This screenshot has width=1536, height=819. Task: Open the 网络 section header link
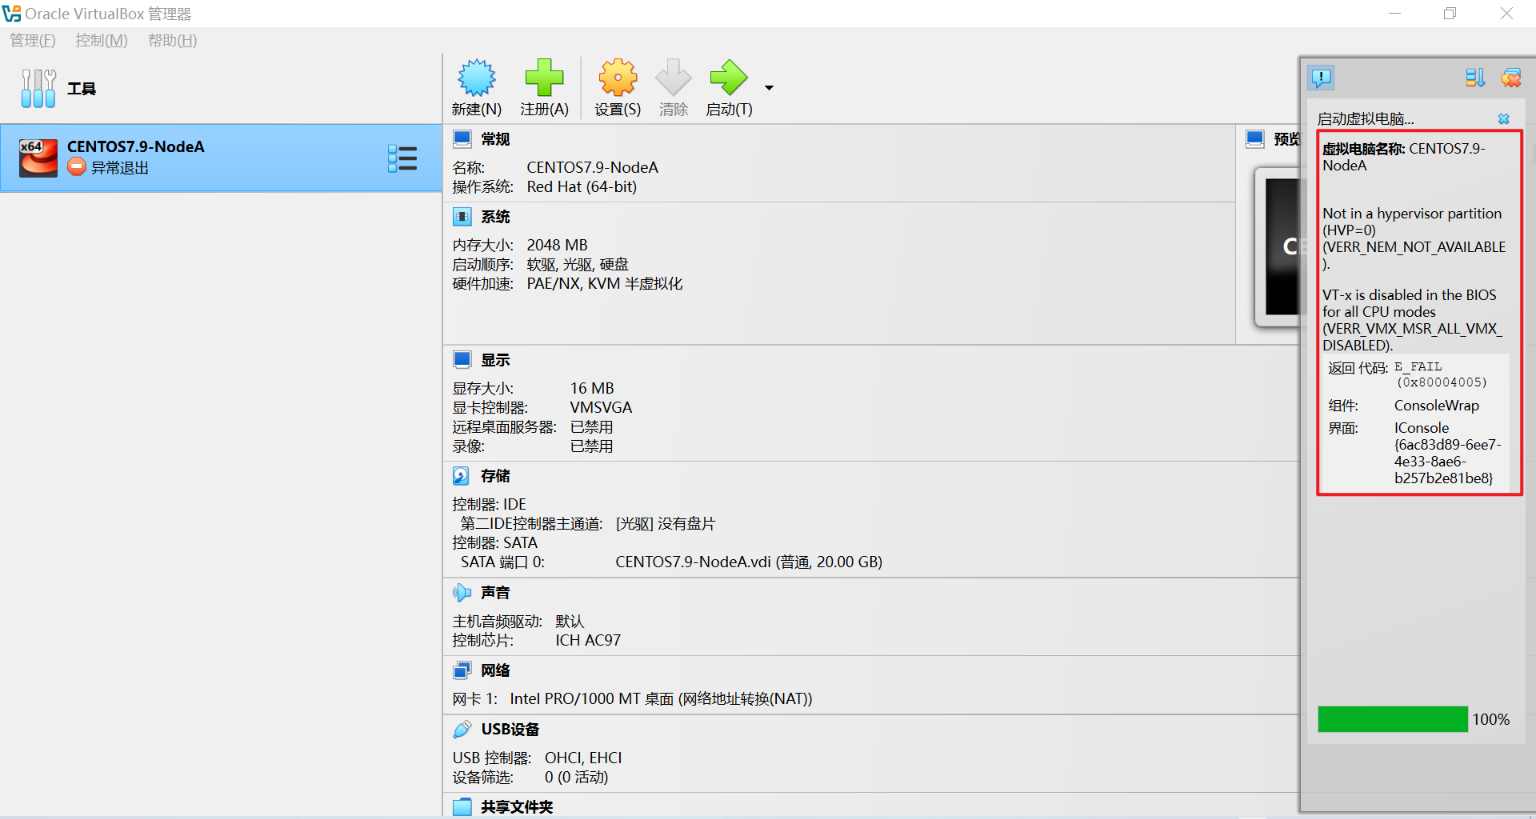(x=495, y=671)
